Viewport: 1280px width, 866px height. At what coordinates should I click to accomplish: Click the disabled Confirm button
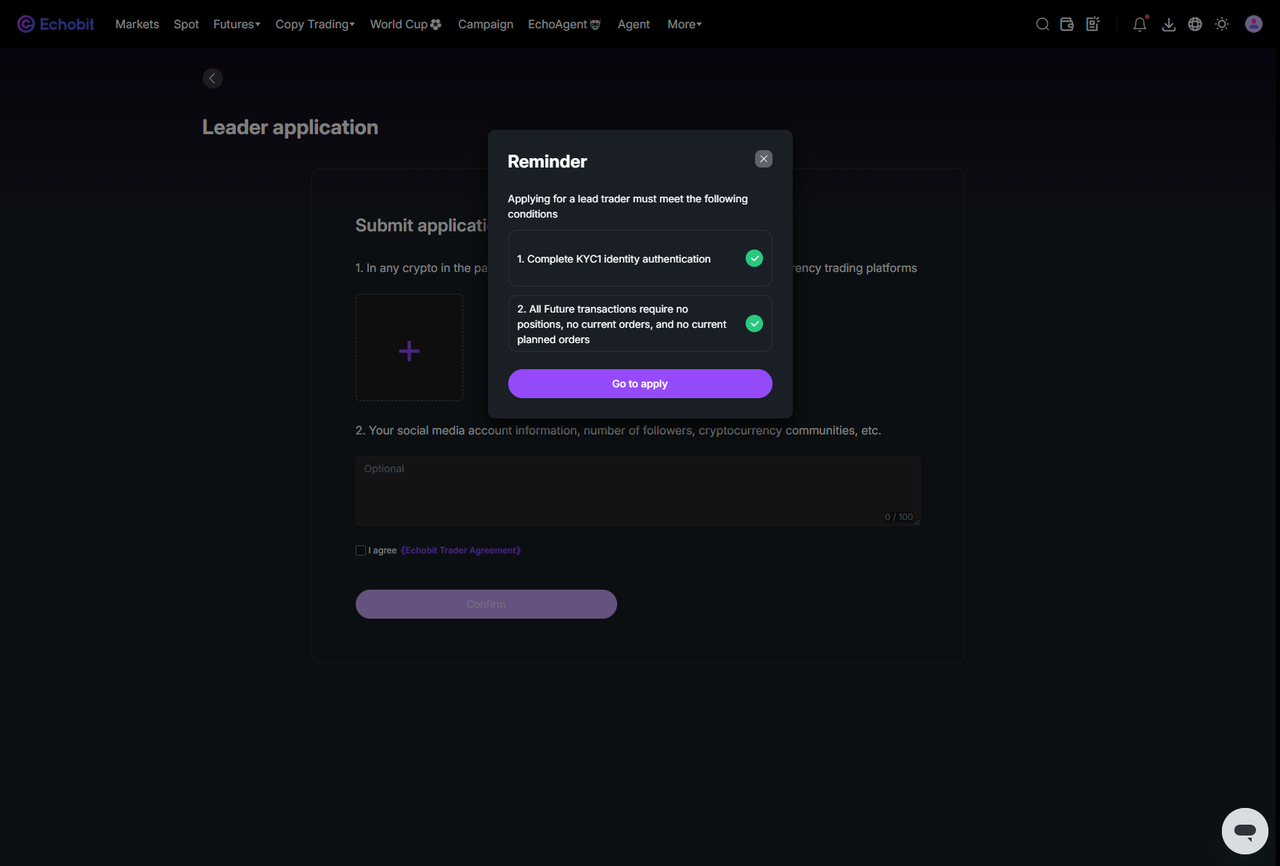point(486,604)
